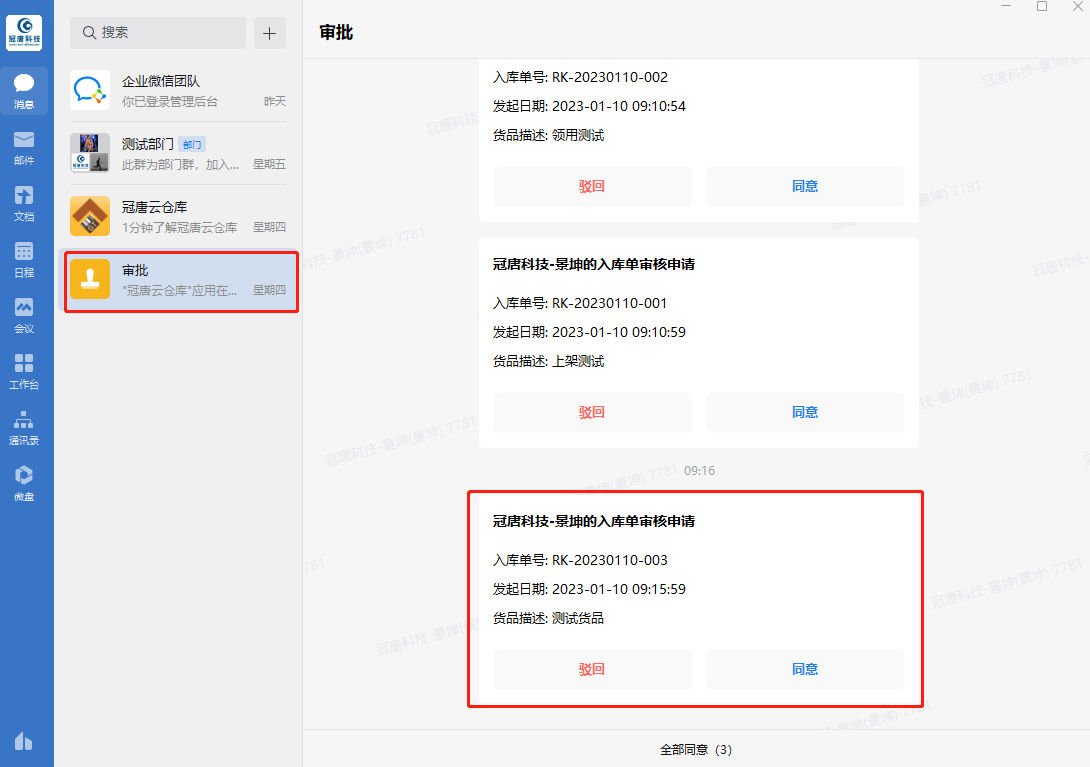The image size is (1090, 767).
Task: Open the 通讯录 contacts section
Action: pos(24,428)
